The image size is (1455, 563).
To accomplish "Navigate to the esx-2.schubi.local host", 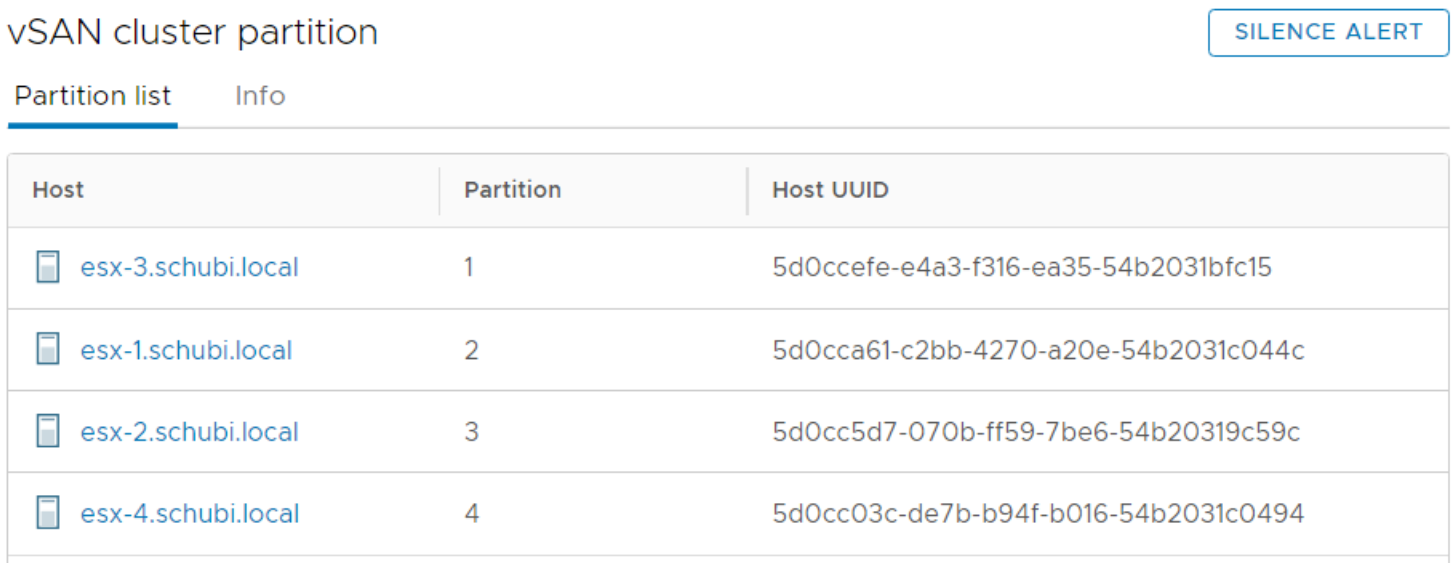I will (x=189, y=432).
